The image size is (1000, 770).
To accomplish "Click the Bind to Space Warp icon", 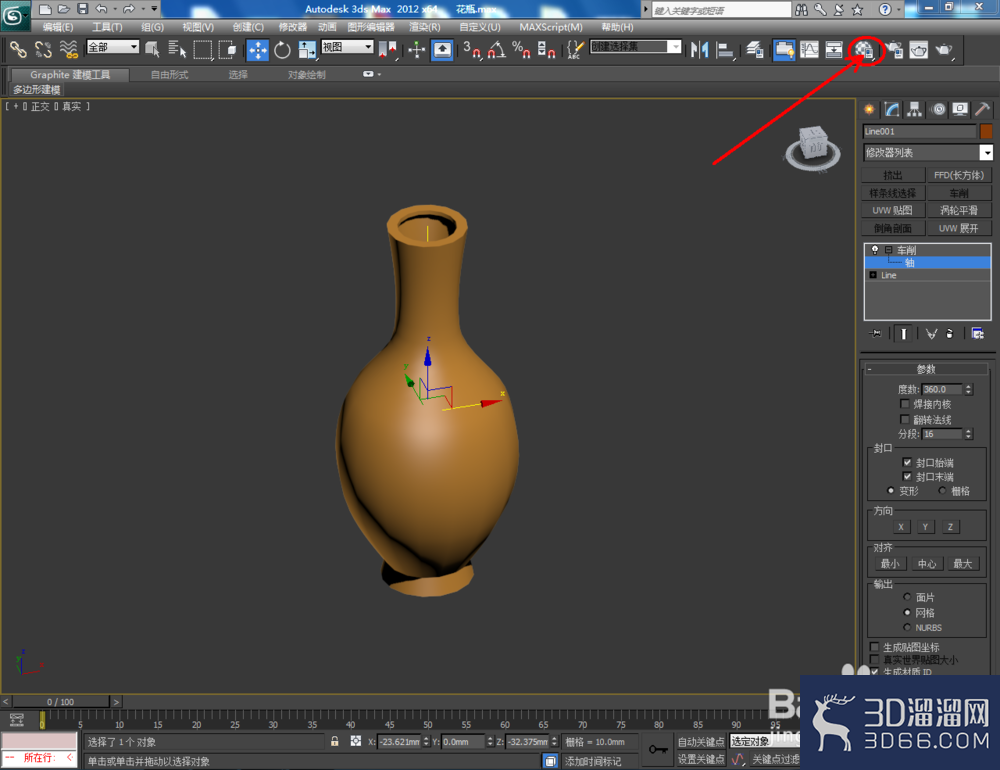I will pyautogui.click(x=68, y=49).
